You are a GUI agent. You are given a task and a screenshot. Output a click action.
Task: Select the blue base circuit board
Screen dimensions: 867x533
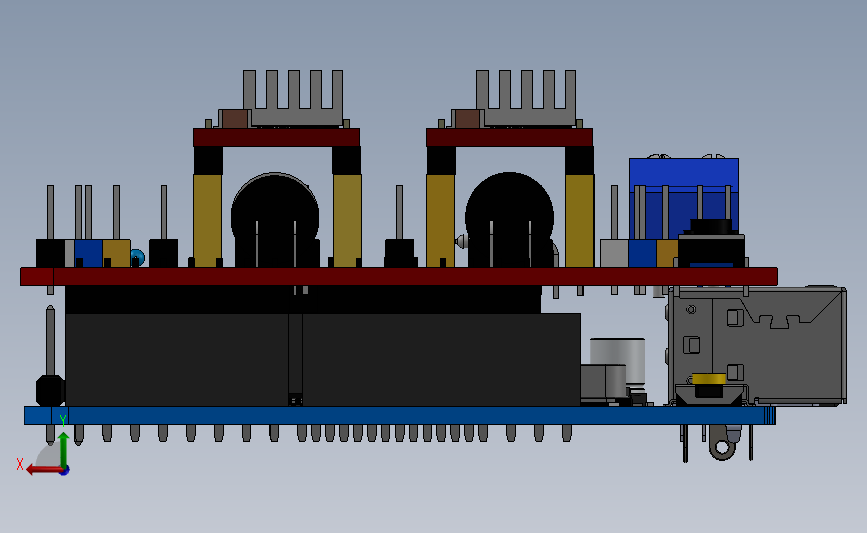(x=399, y=416)
